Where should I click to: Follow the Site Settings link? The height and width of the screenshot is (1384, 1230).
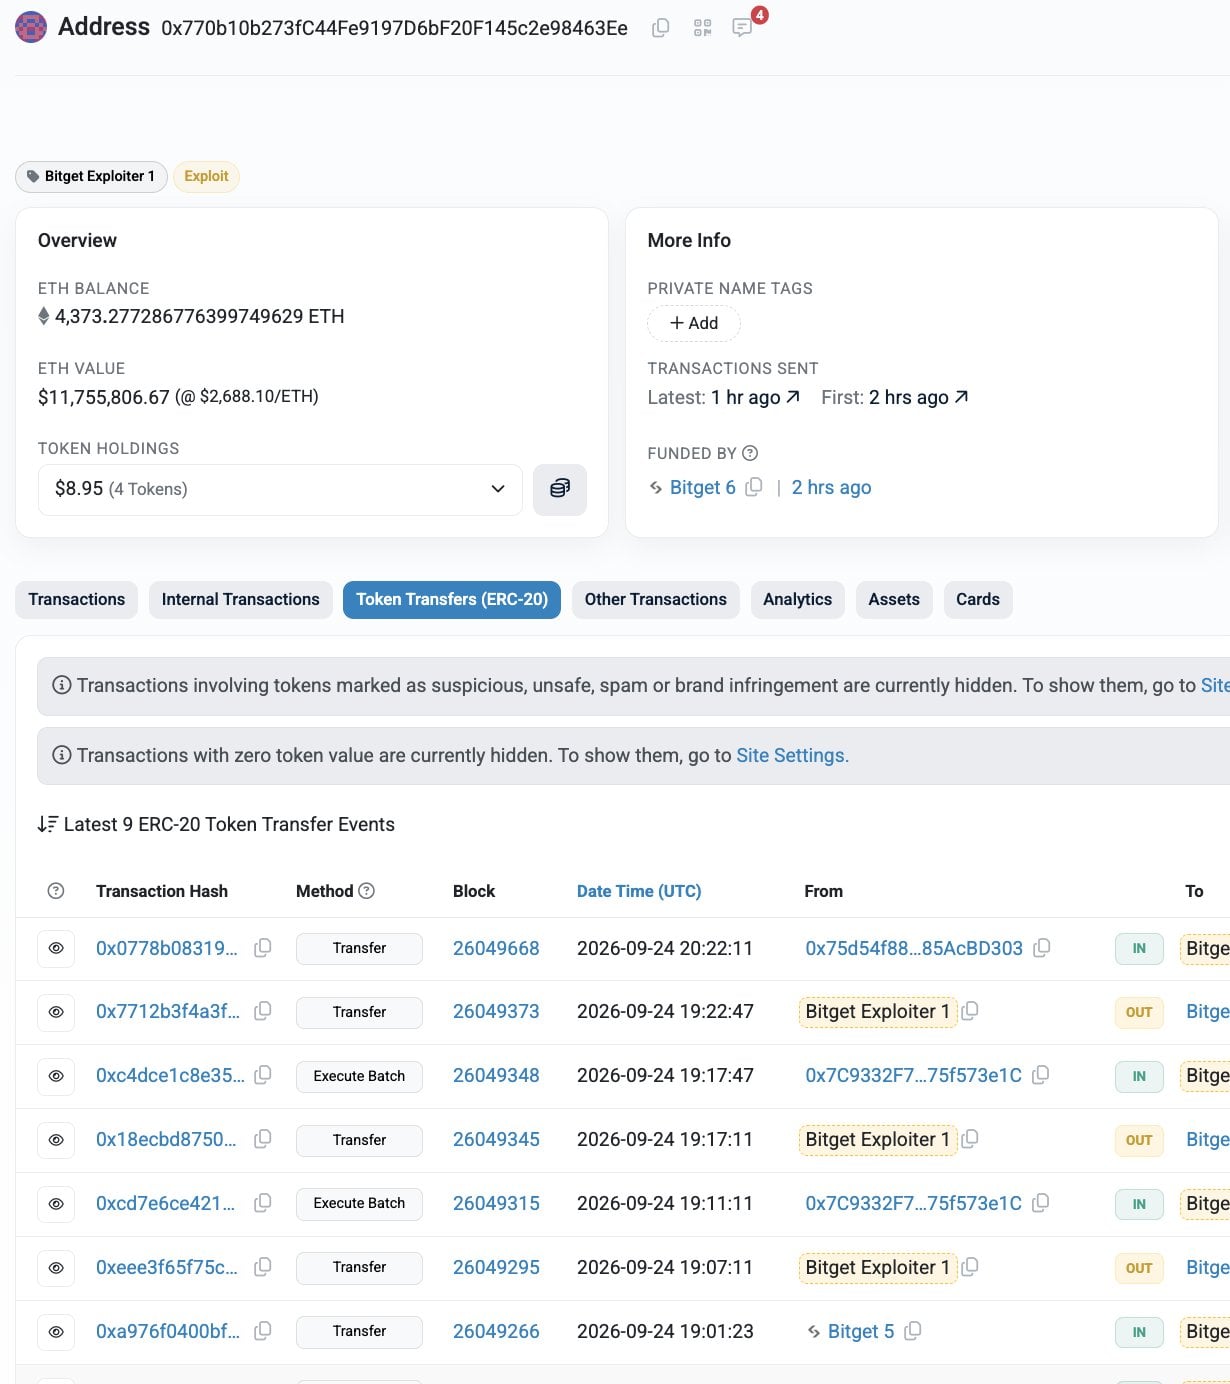(x=792, y=755)
